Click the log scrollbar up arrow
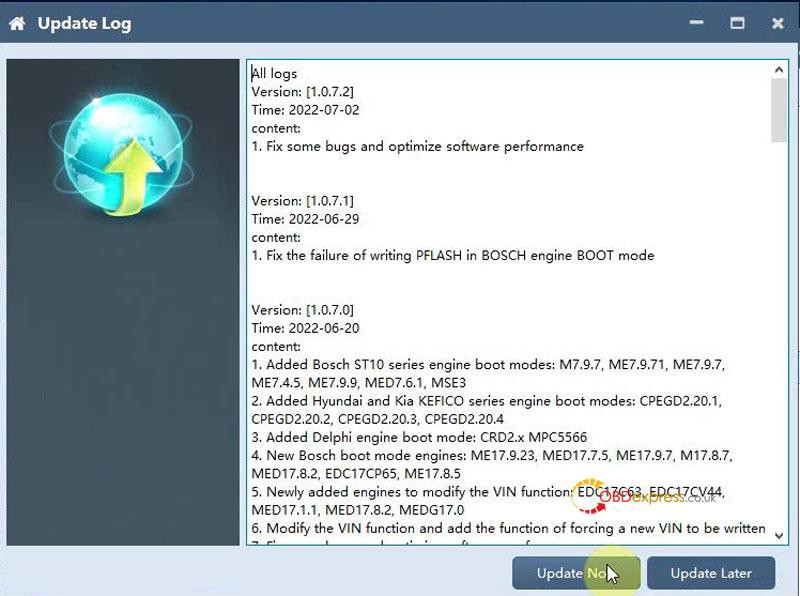 (779, 70)
